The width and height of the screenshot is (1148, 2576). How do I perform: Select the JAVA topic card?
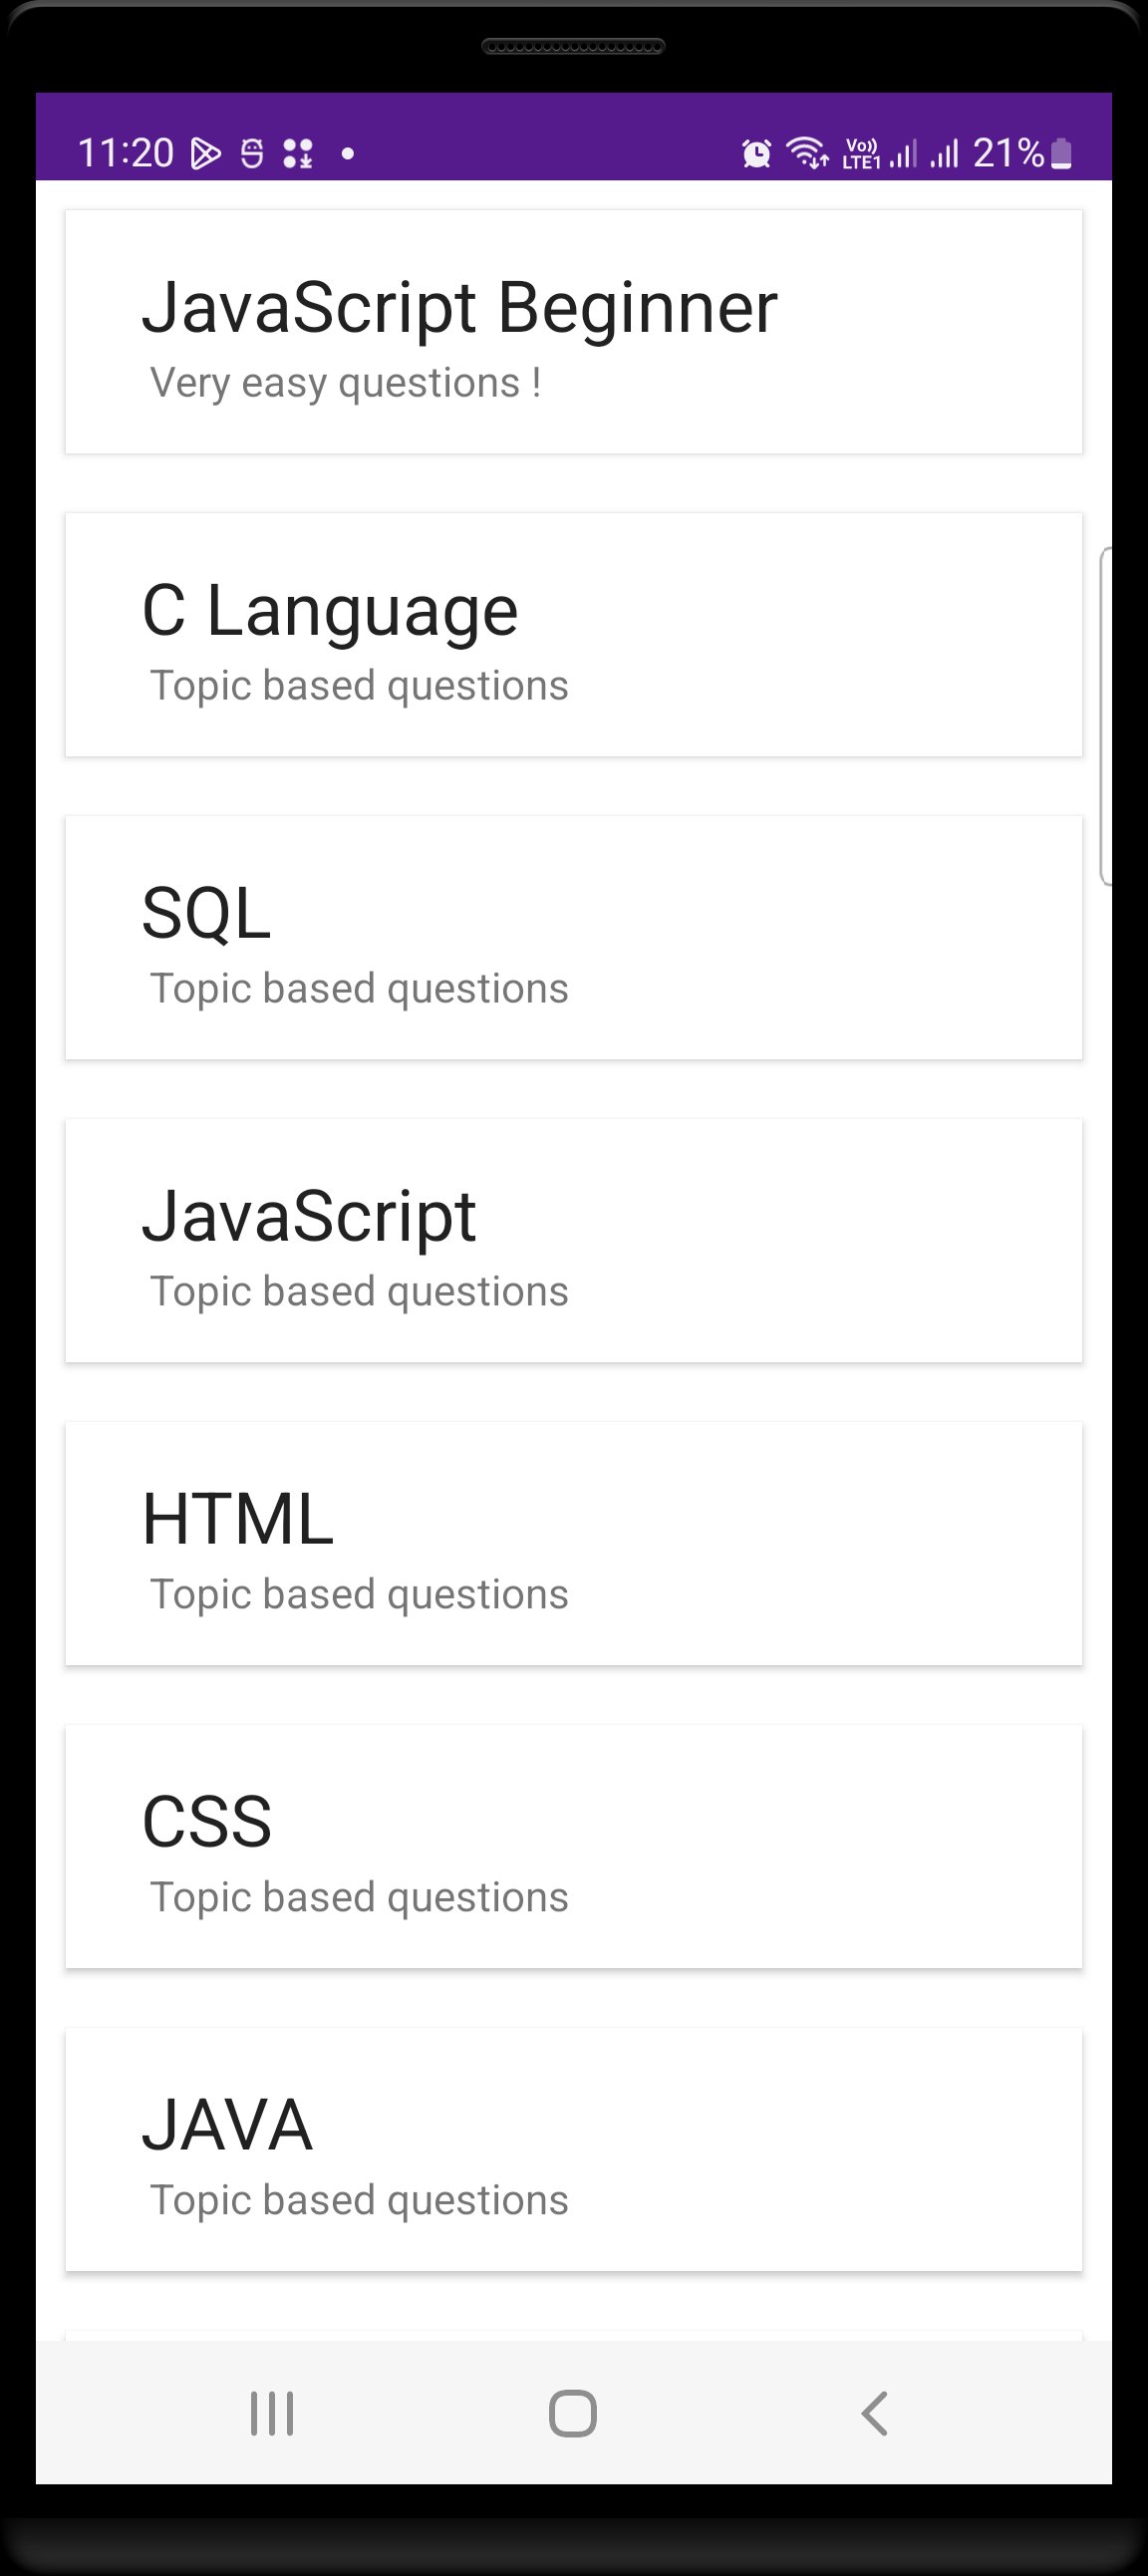click(x=574, y=2150)
